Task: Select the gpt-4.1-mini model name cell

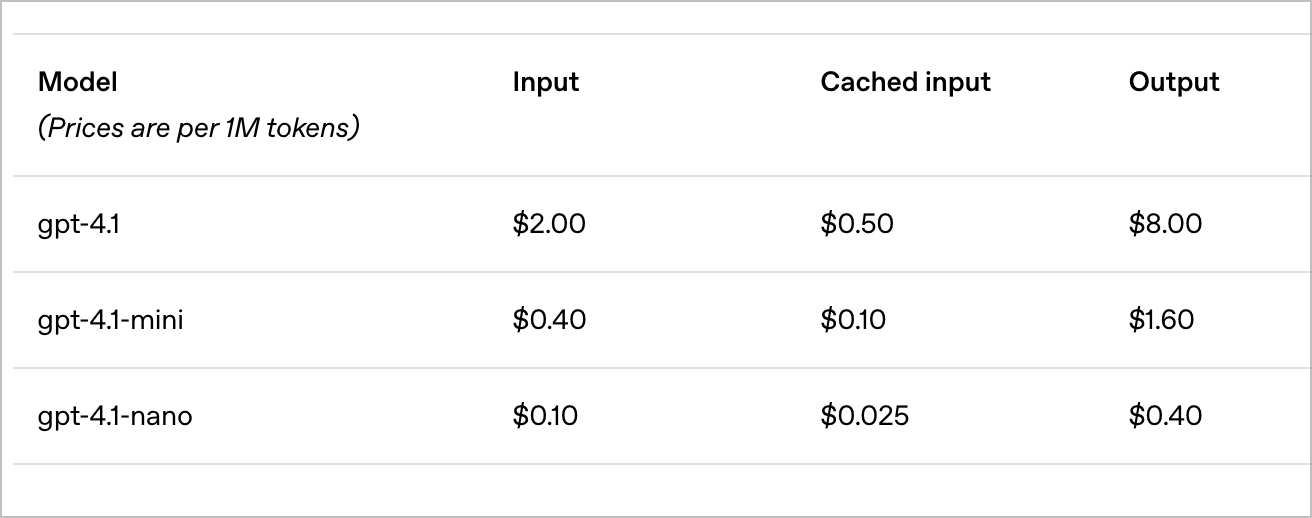Action: tap(110, 320)
